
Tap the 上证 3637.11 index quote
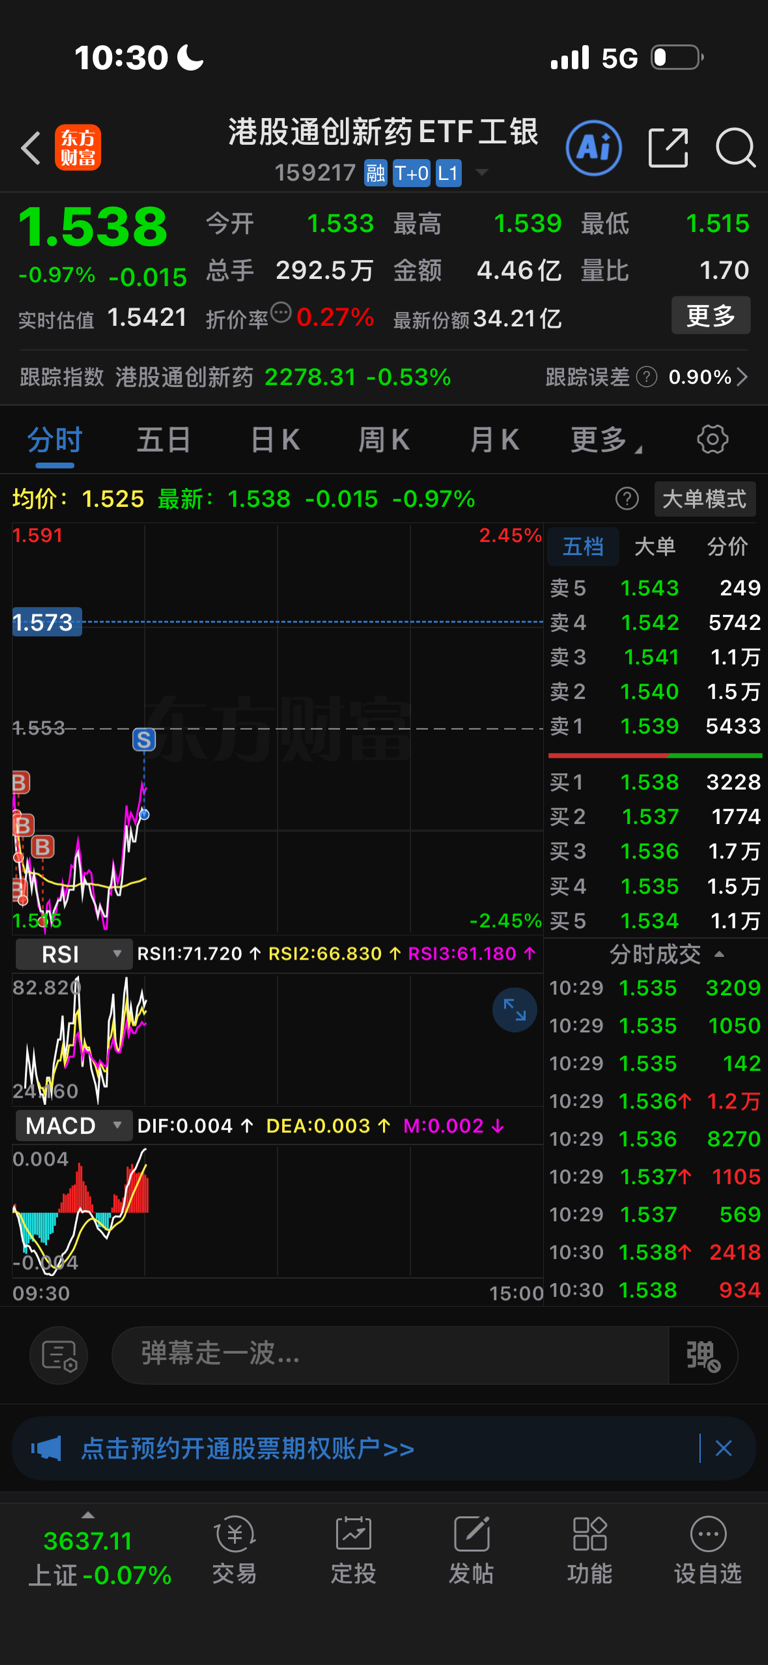tap(99, 1557)
